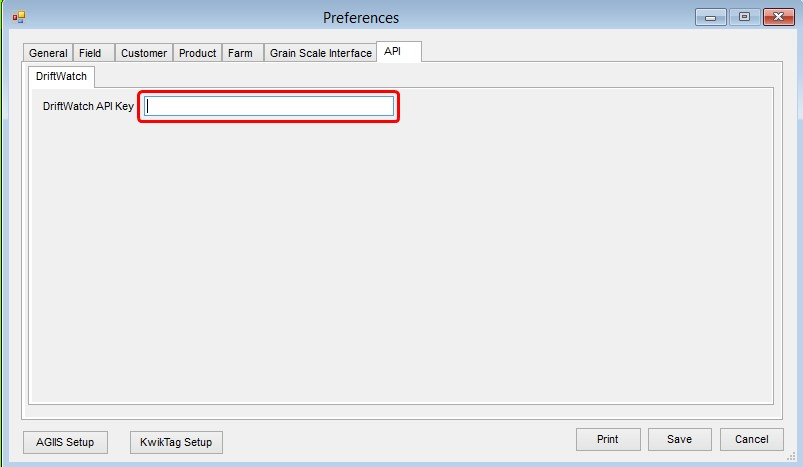This screenshot has height=467, width=803.
Task: Click the DriftWatch sub-tab
Action: click(x=61, y=76)
